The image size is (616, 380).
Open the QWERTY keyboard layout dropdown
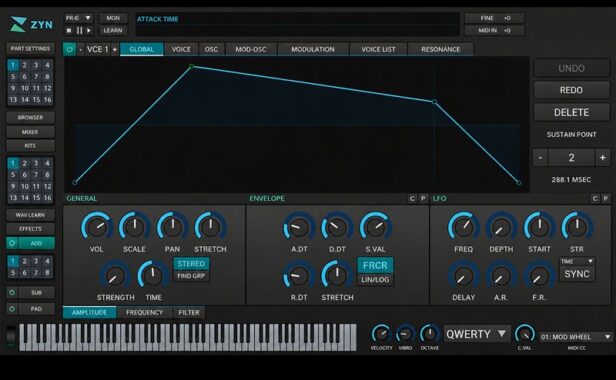click(x=476, y=334)
